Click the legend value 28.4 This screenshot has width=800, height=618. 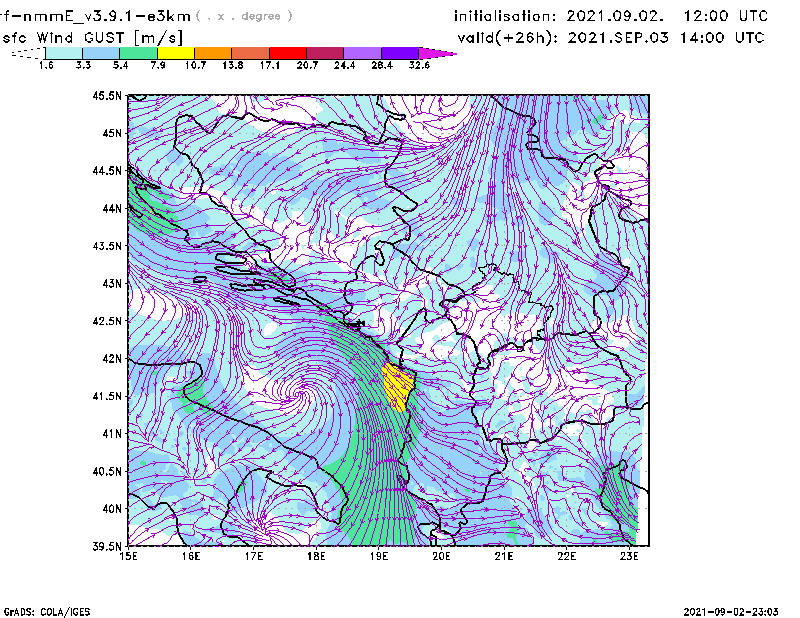coord(382,65)
